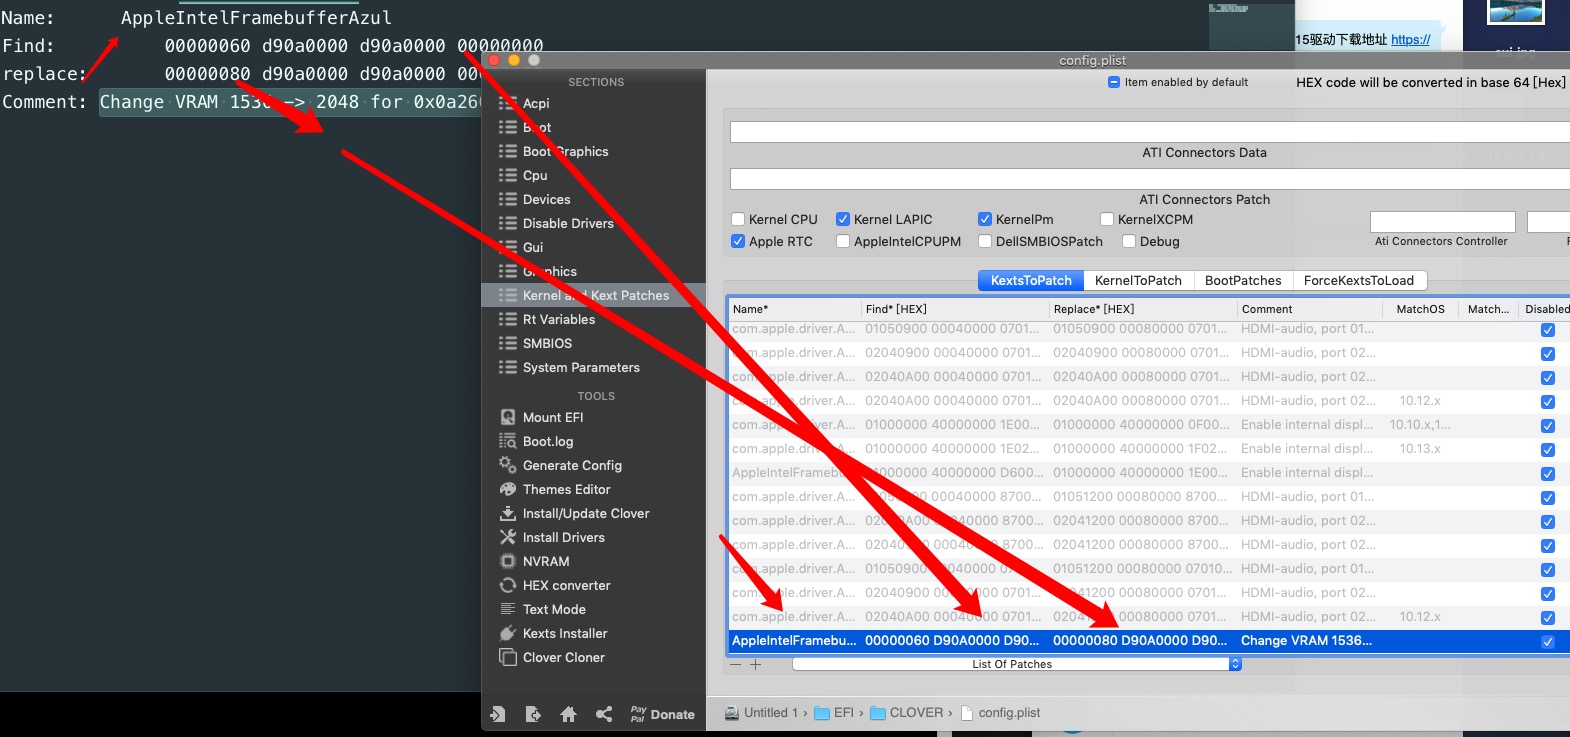Click the import config icon in the bottom toolbar
The width and height of the screenshot is (1570, 737).
coord(498,714)
